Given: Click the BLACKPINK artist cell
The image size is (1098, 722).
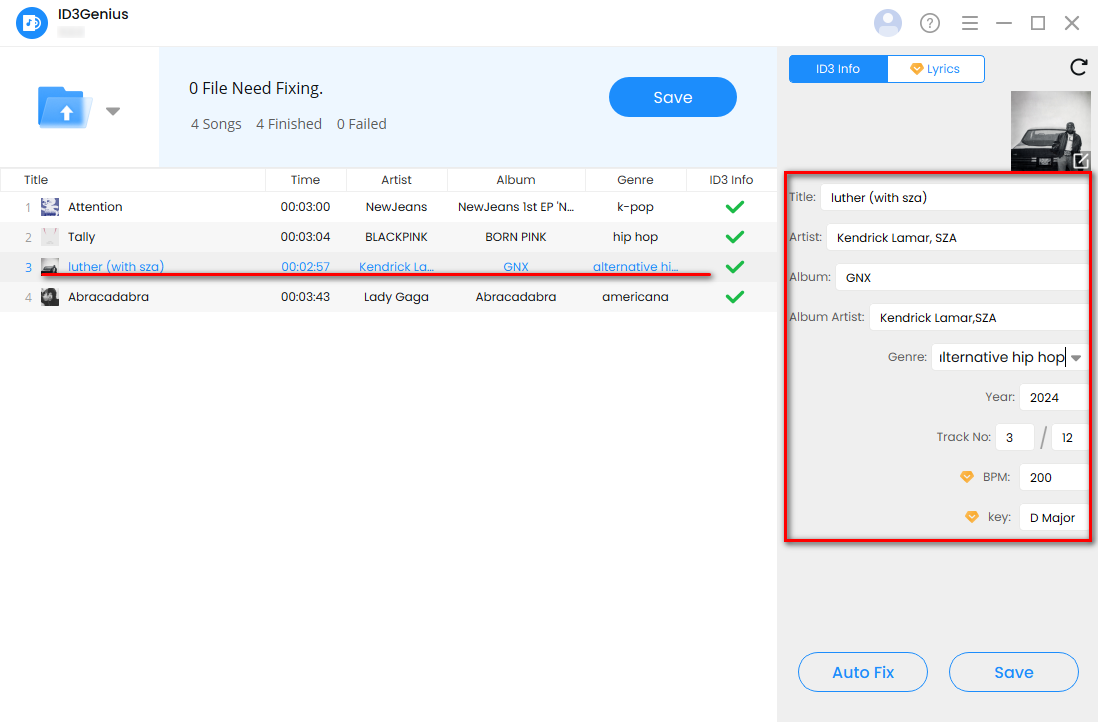Looking at the screenshot, I should pos(396,237).
